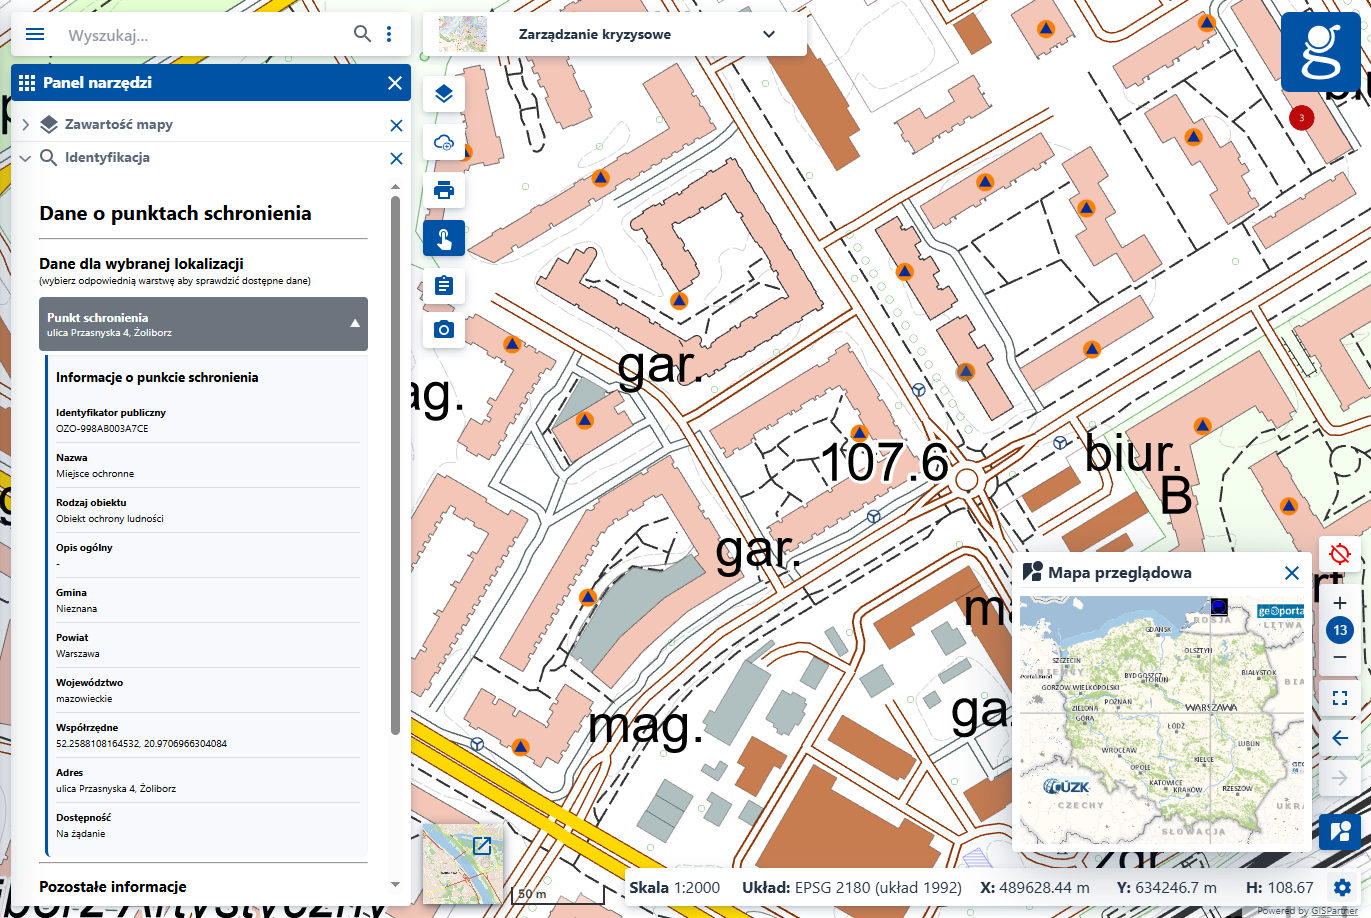Viewport: 1371px width, 918px height.
Task: Click the camera screenshot tool
Action: click(x=444, y=329)
